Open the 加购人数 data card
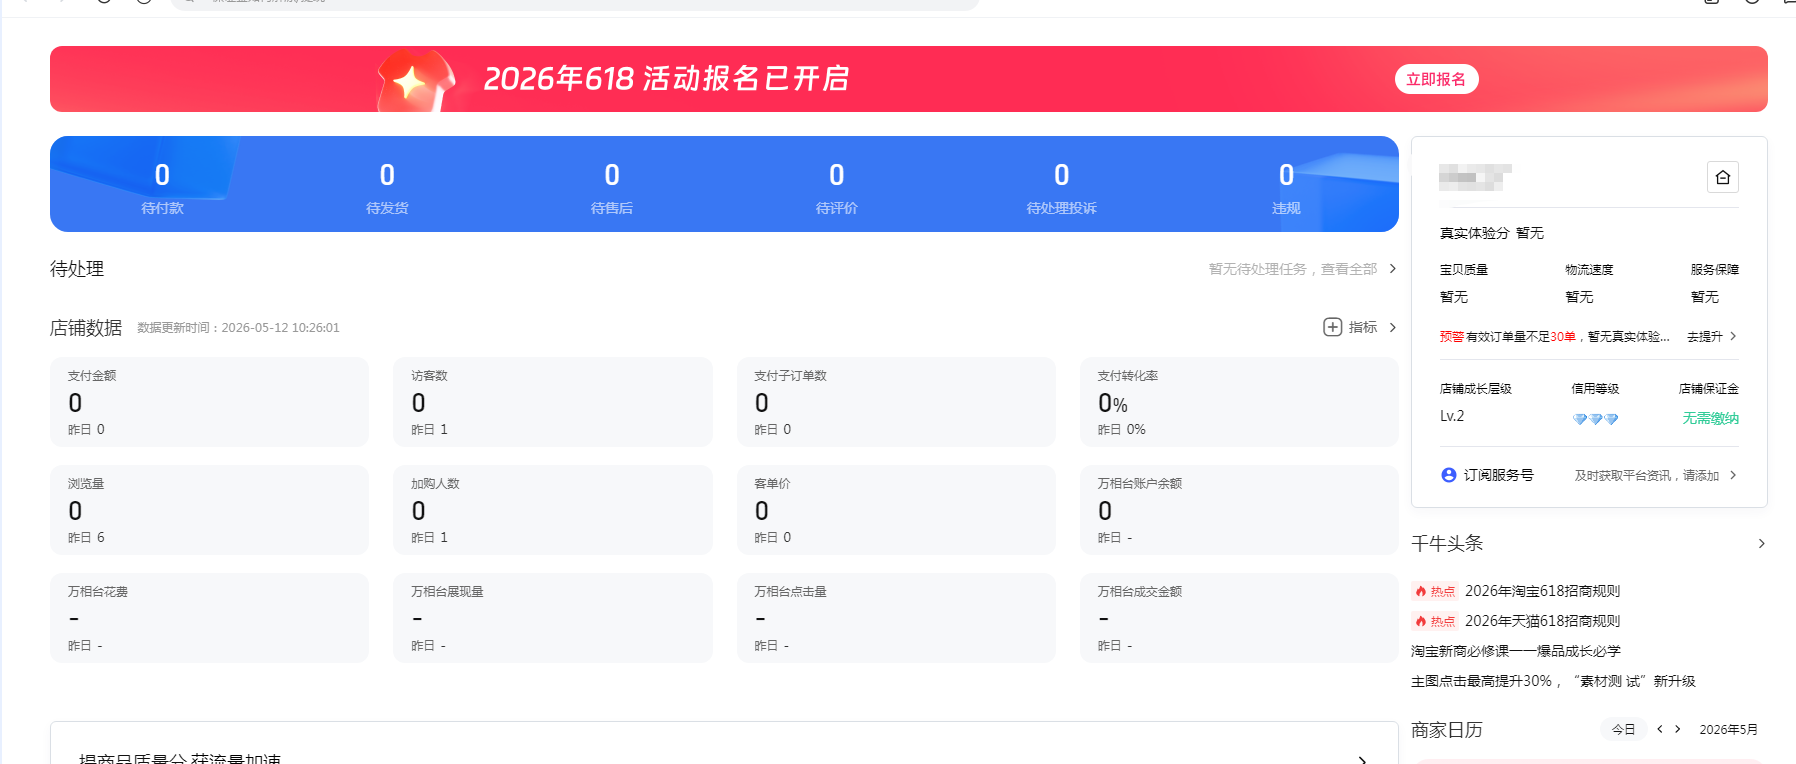This screenshot has height=764, width=1796. (x=553, y=510)
